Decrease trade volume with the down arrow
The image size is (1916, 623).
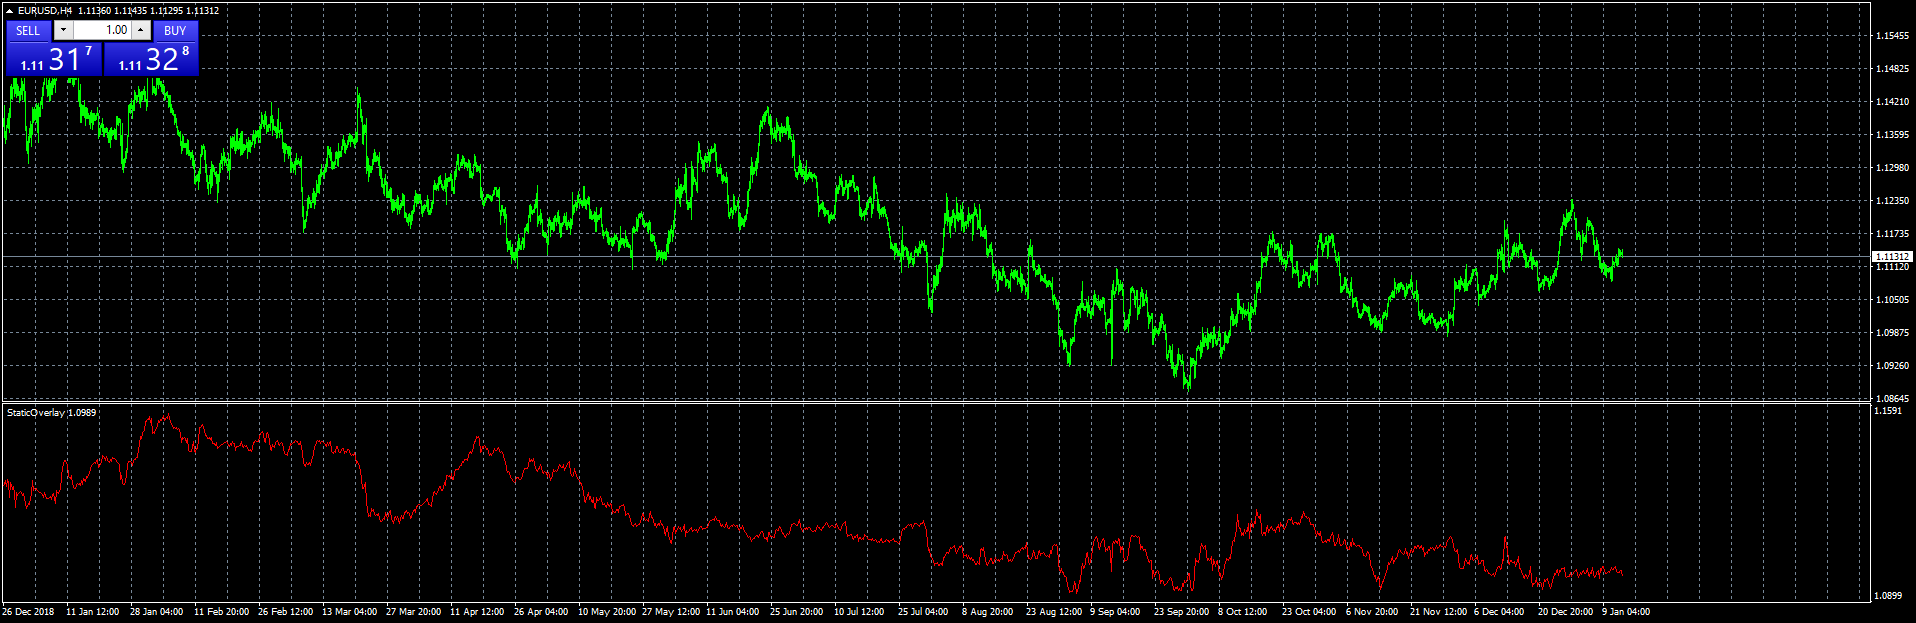point(63,31)
